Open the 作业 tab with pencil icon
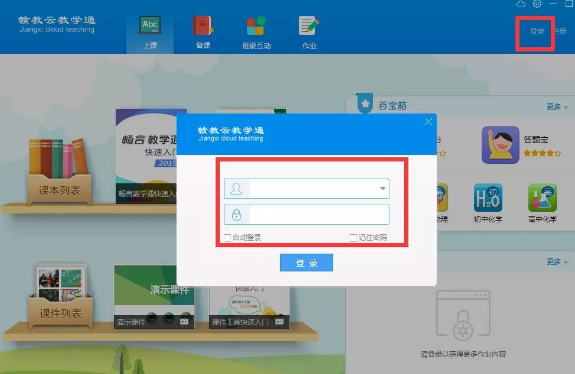 309,33
